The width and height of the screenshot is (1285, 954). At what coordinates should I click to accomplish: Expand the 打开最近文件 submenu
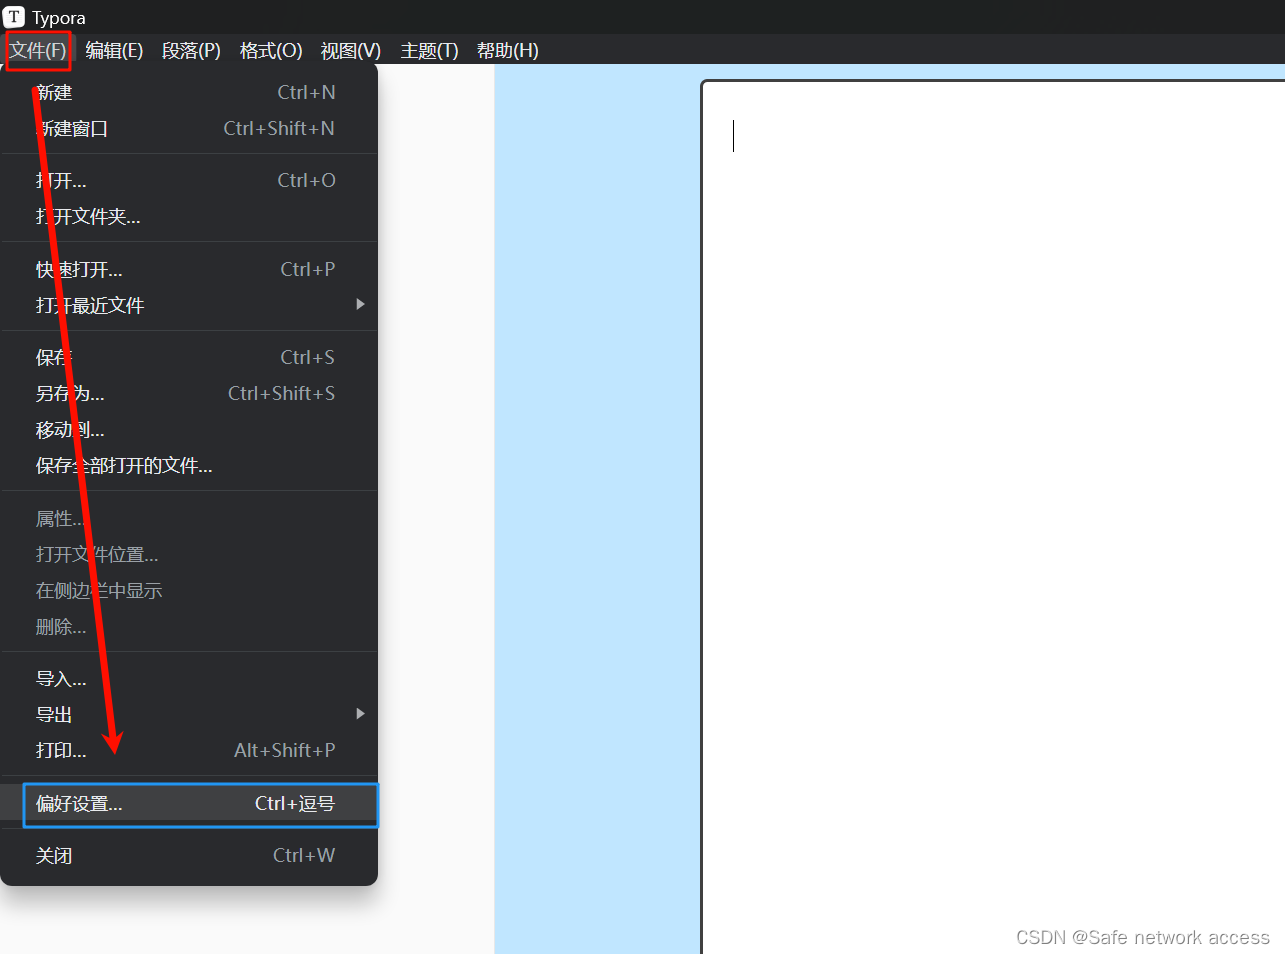click(189, 306)
